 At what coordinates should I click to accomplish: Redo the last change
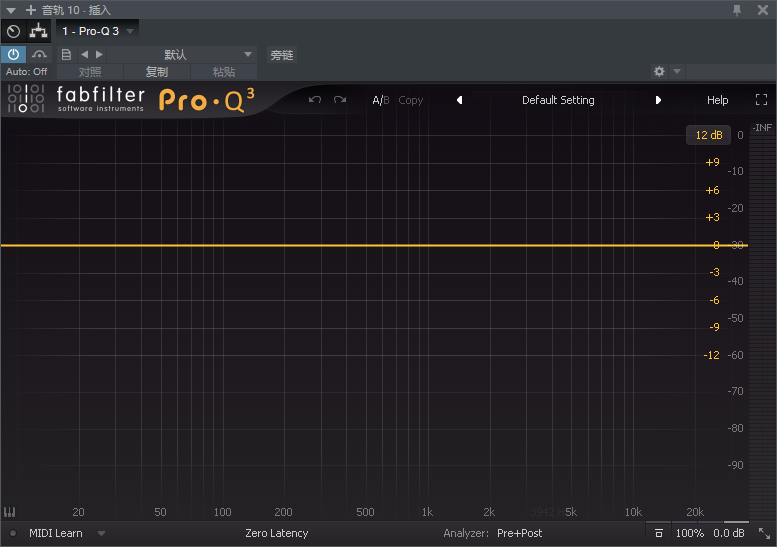tap(340, 100)
